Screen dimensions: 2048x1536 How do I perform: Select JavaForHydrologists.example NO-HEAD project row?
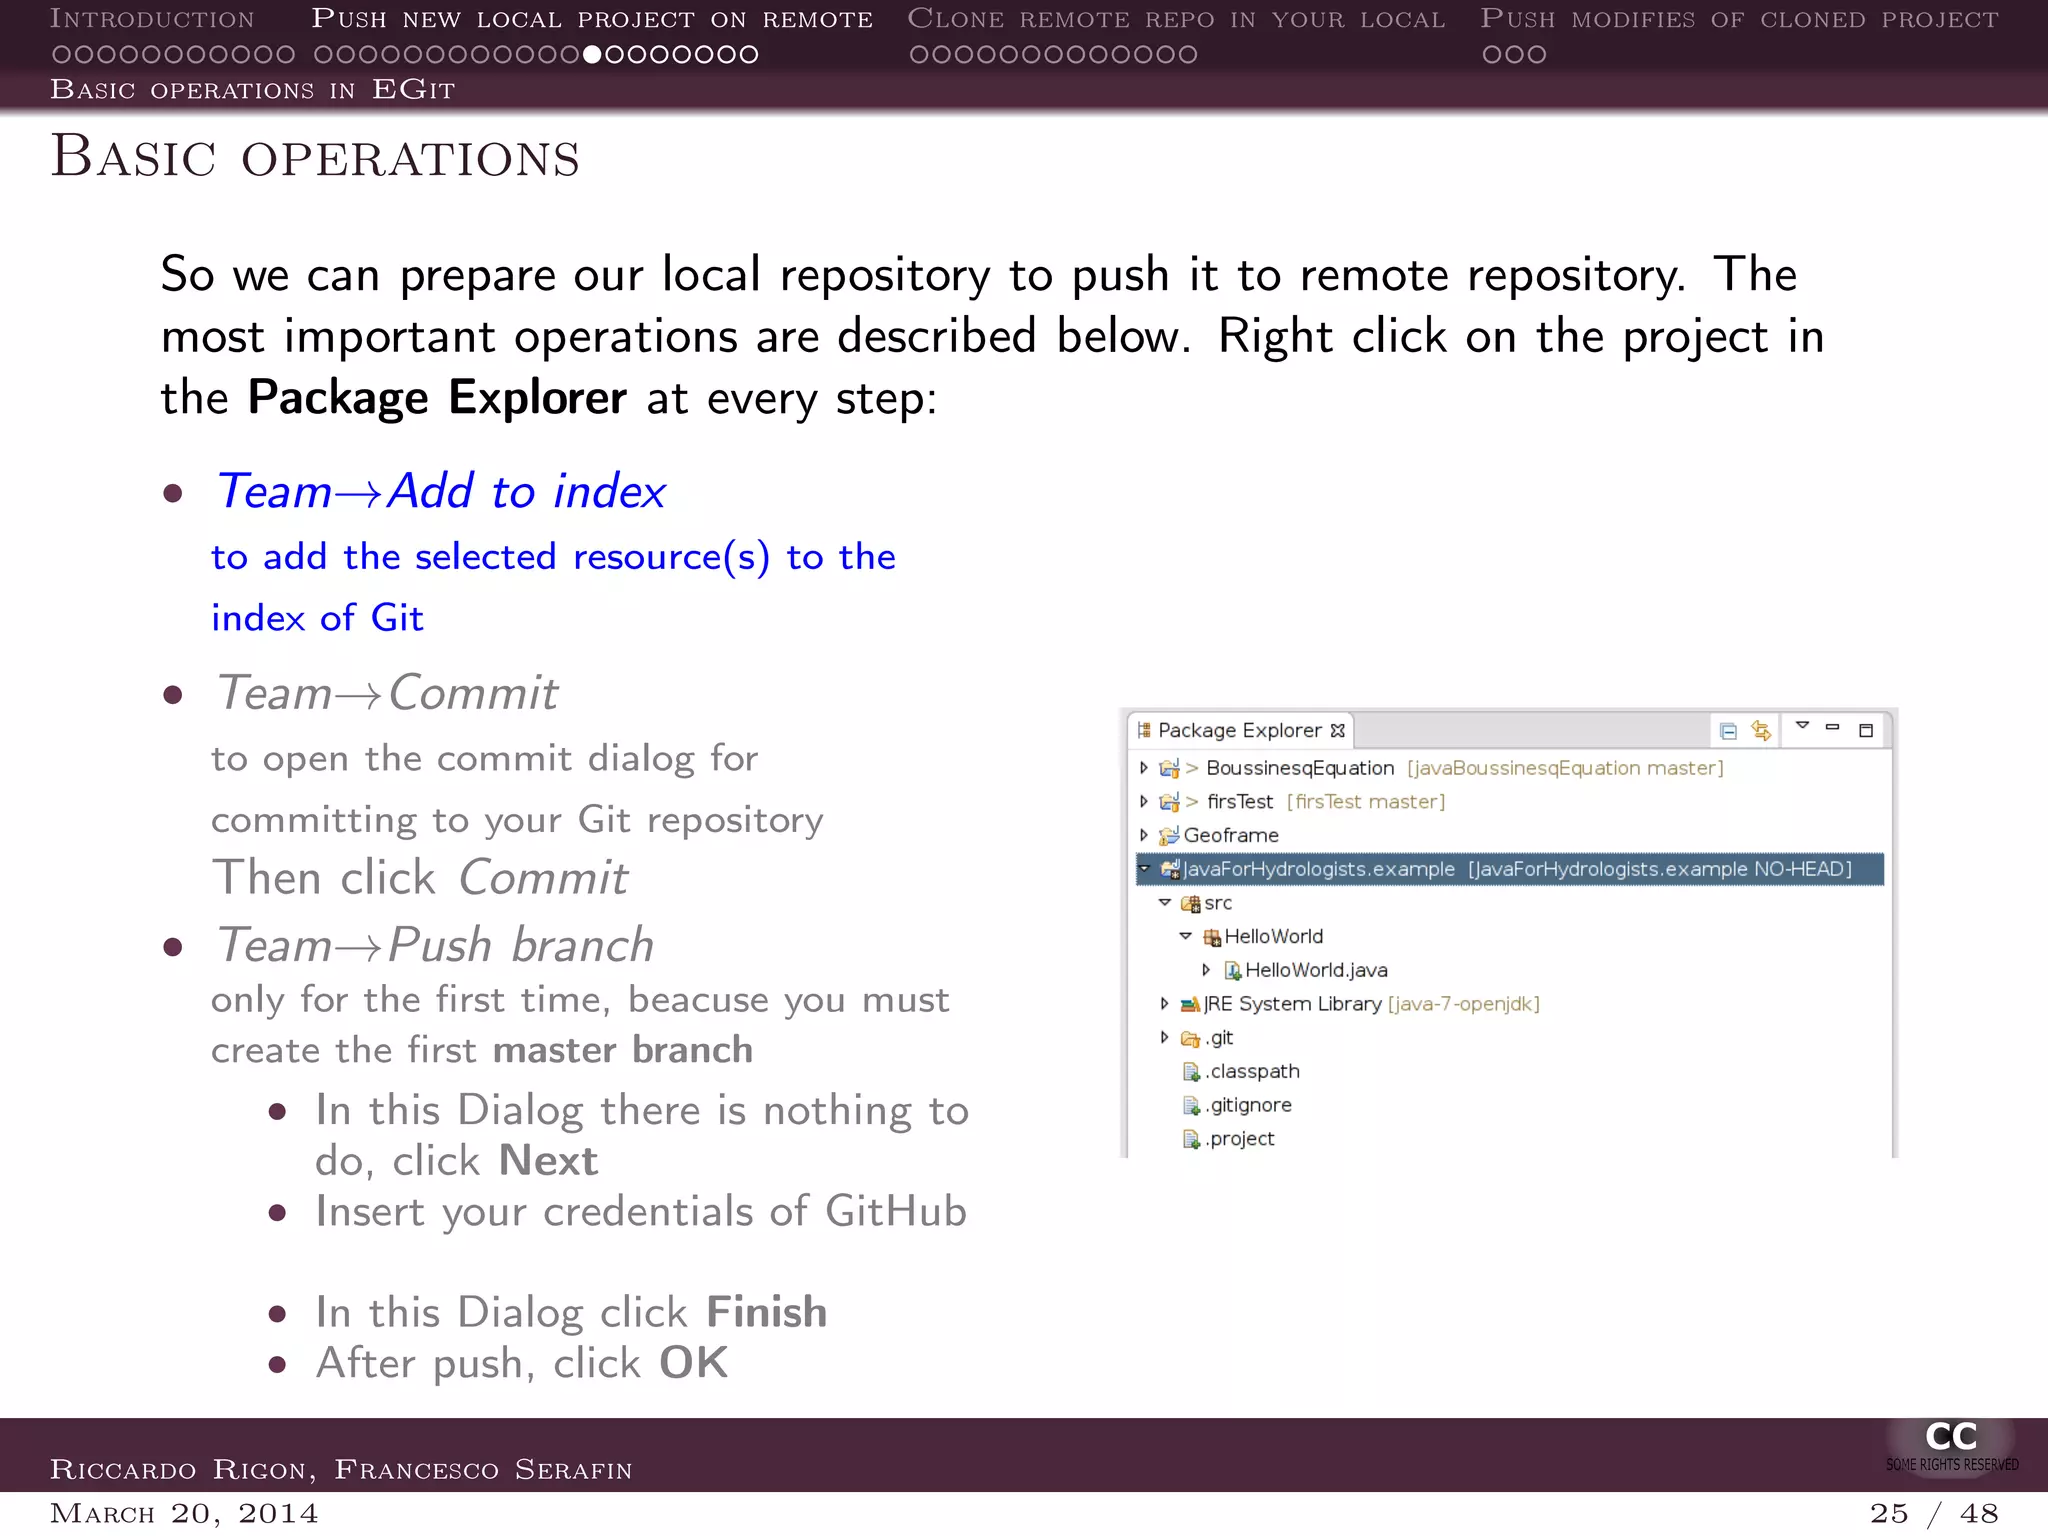pos(1510,869)
